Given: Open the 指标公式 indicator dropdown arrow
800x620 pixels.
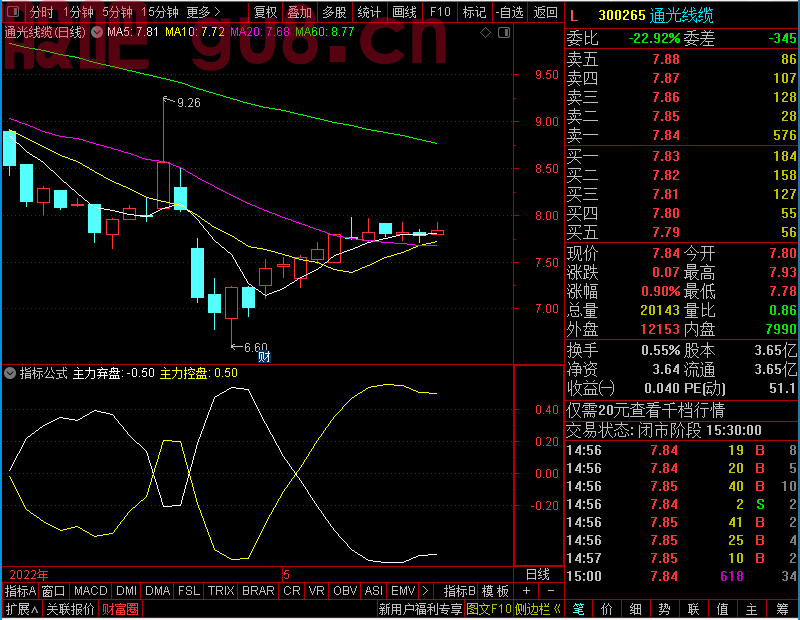Looking at the screenshot, I should (x=10, y=373).
